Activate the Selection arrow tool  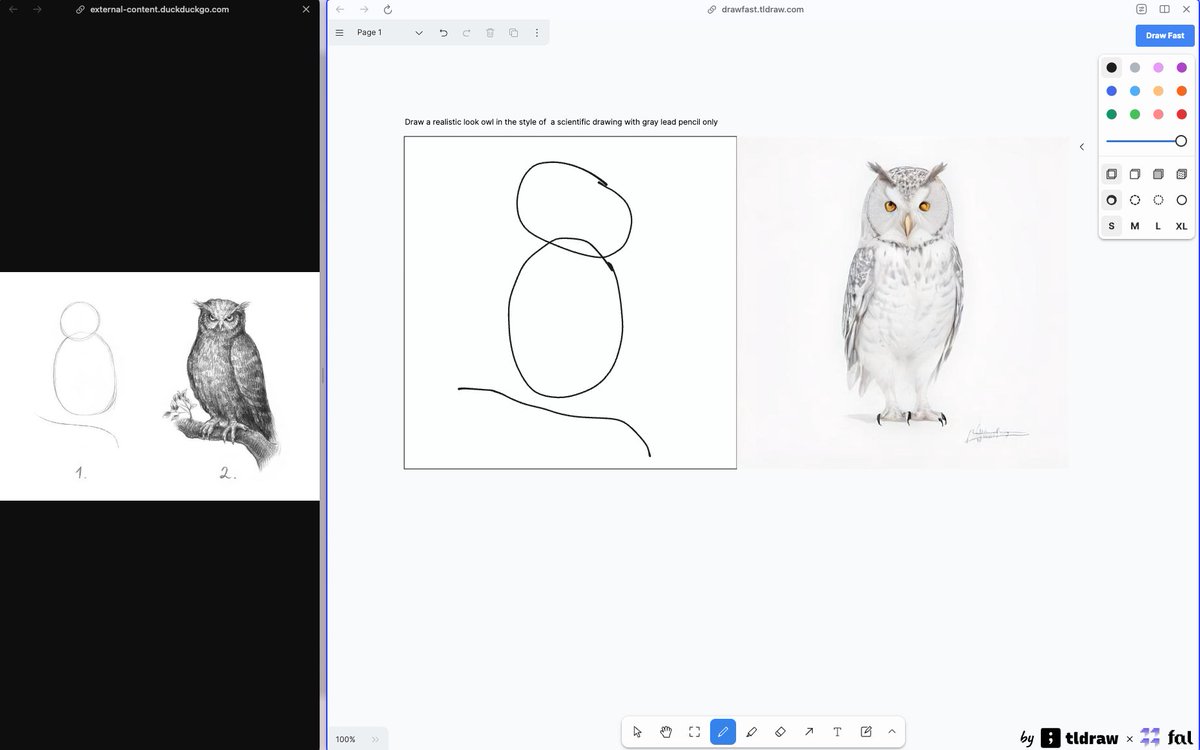[637, 732]
